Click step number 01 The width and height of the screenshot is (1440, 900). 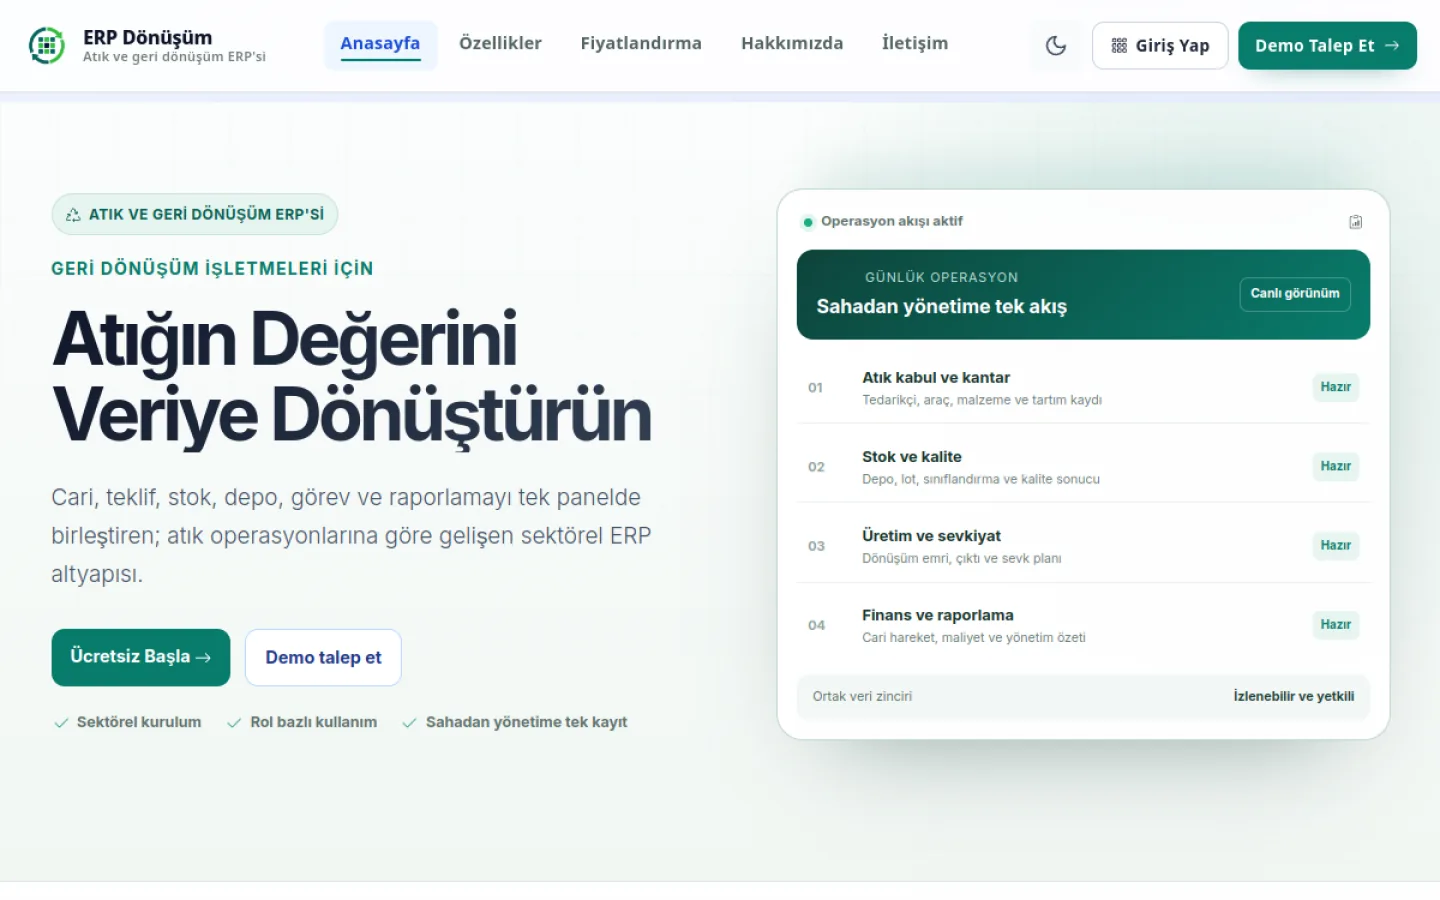click(816, 388)
